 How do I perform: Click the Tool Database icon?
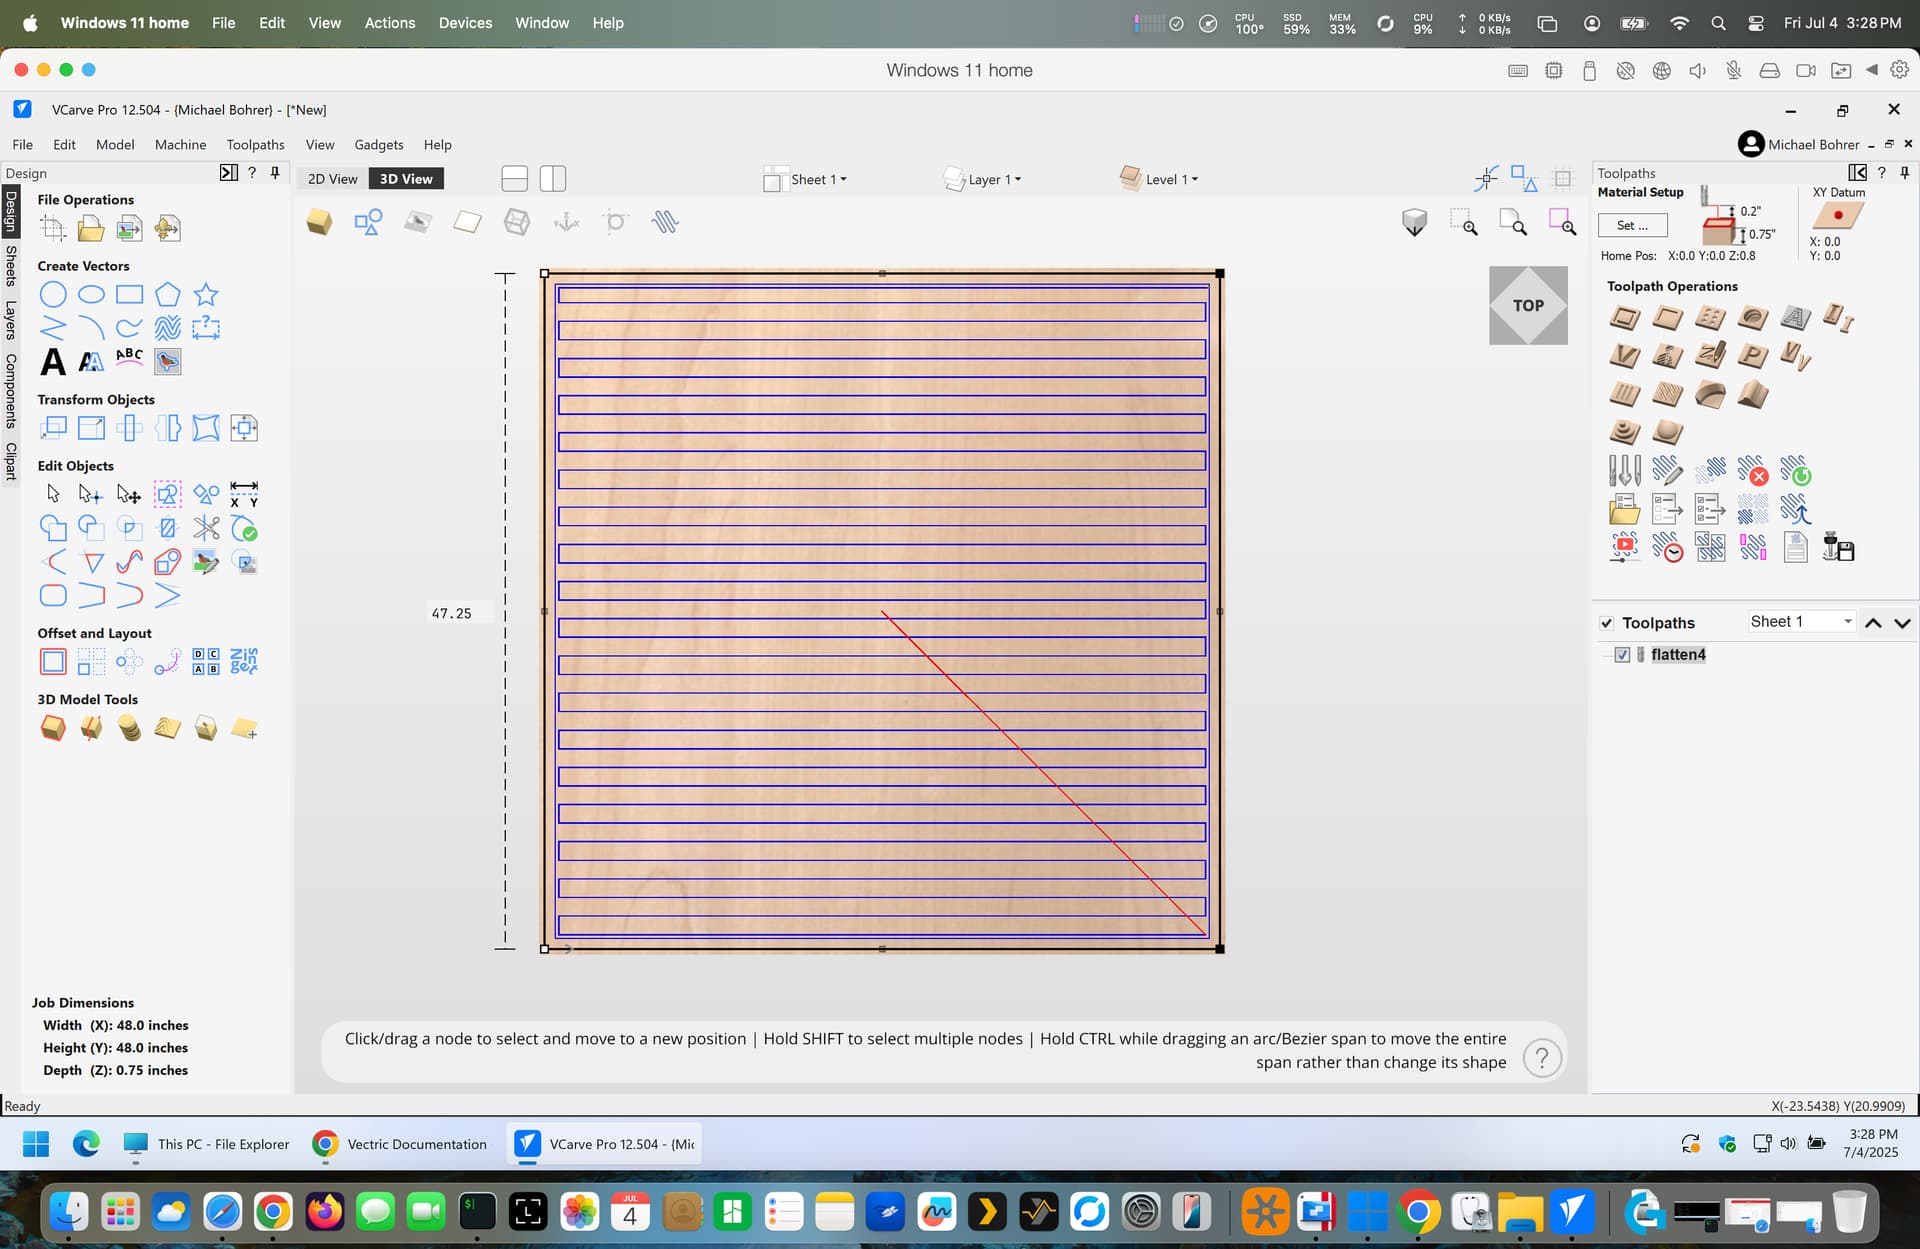(1625, 470)
